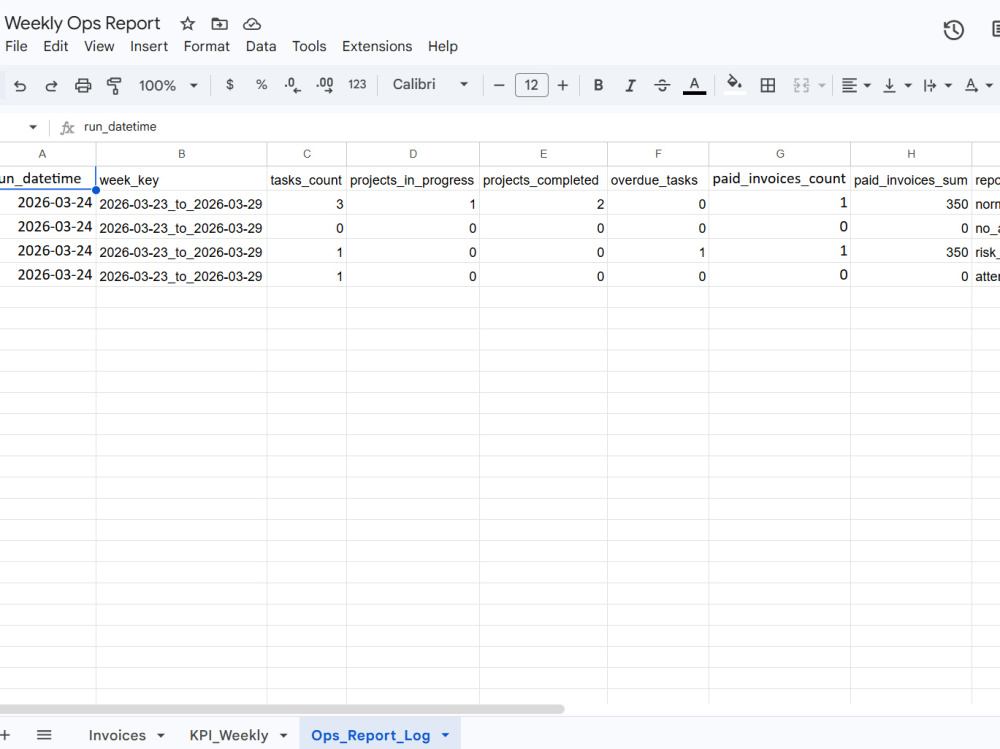Decrease font size with minus button
The height and width of the screenshot is (749, 1000).
[x=499, y=85]
